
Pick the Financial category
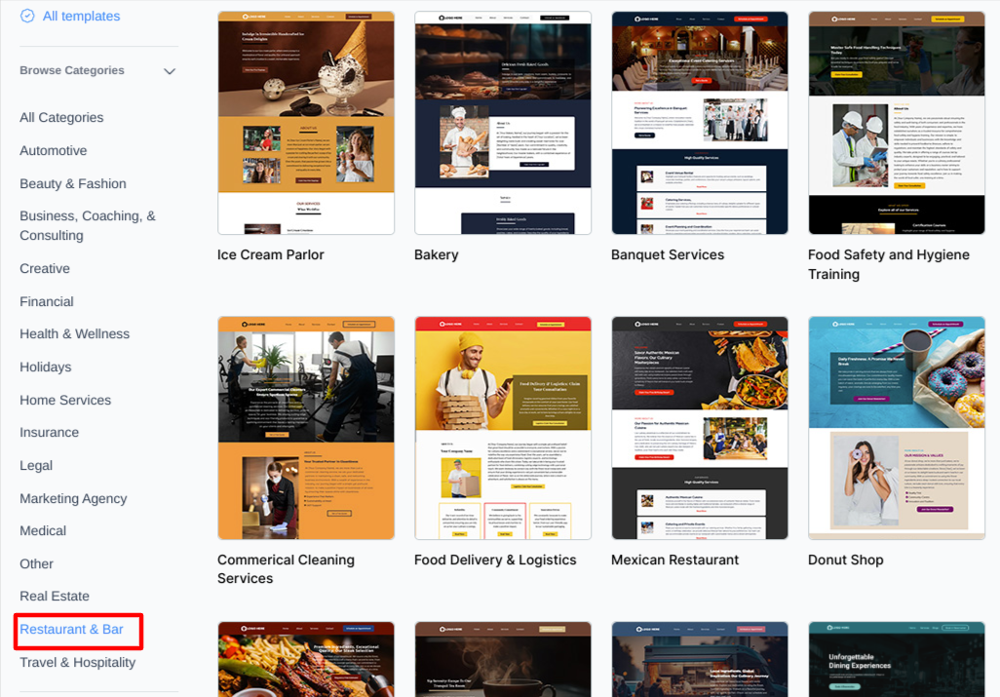(47, 302)
